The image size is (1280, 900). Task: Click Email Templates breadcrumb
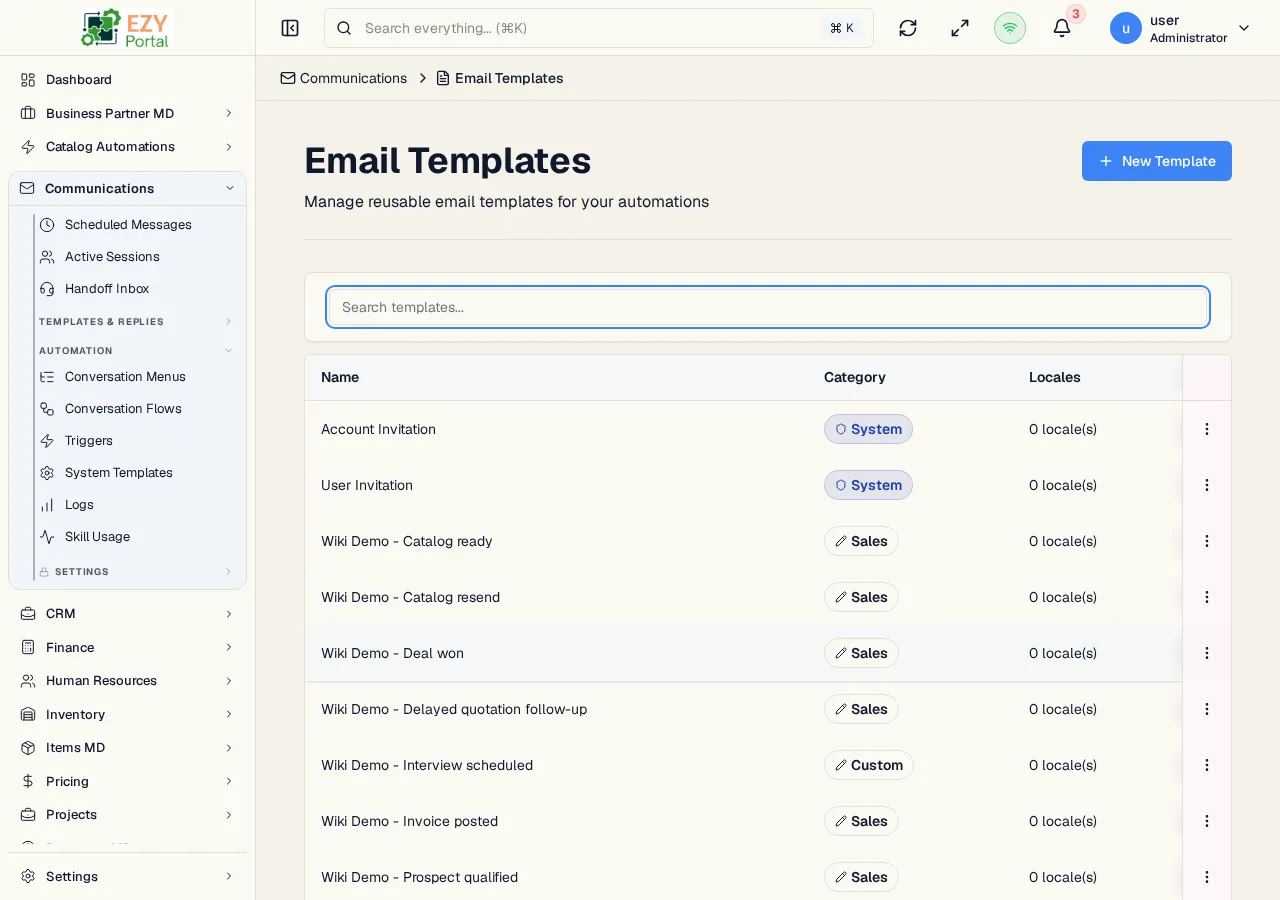[x=500, y=78]
